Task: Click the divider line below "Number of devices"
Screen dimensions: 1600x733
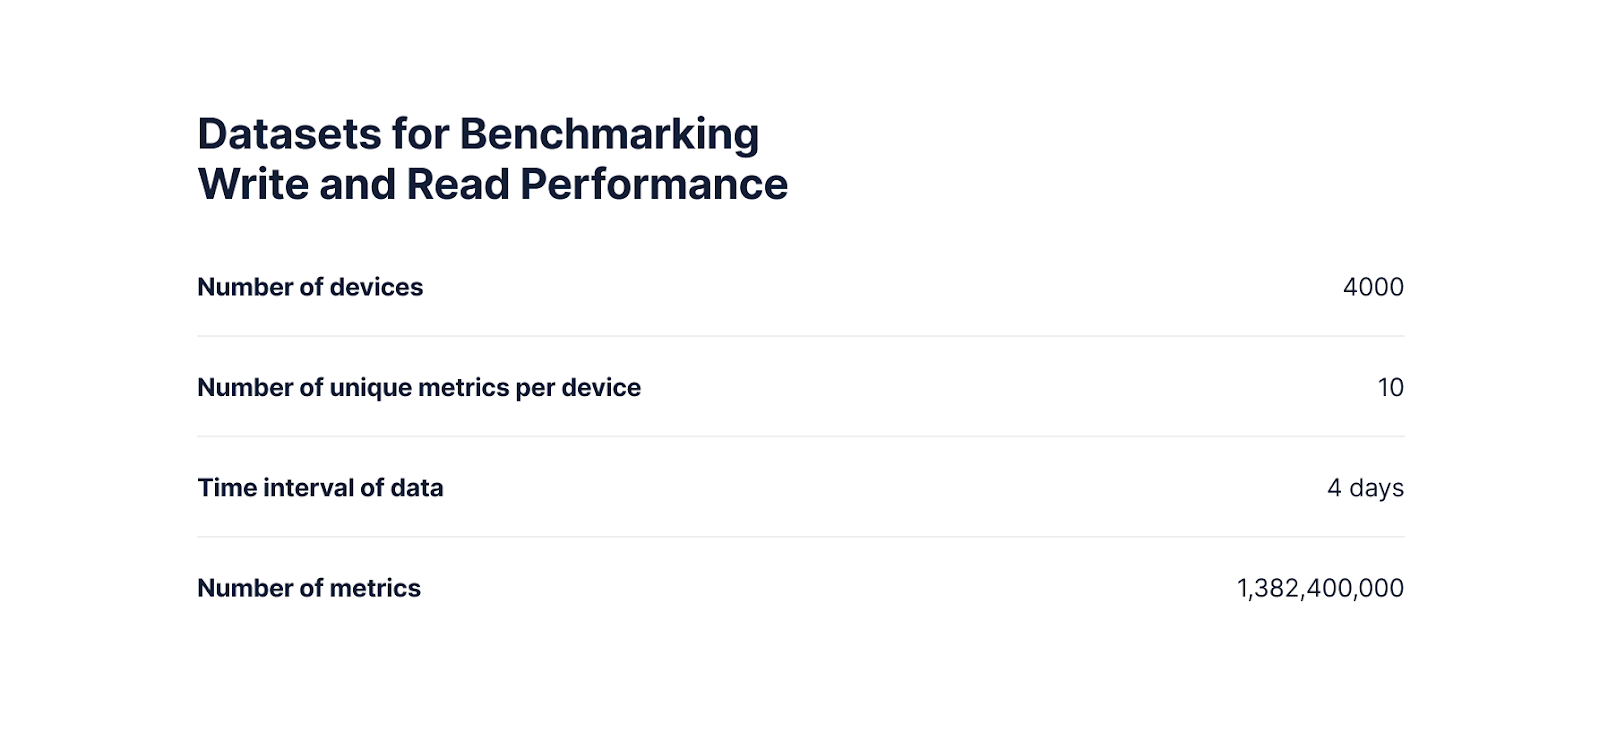Action: (800, 336)
